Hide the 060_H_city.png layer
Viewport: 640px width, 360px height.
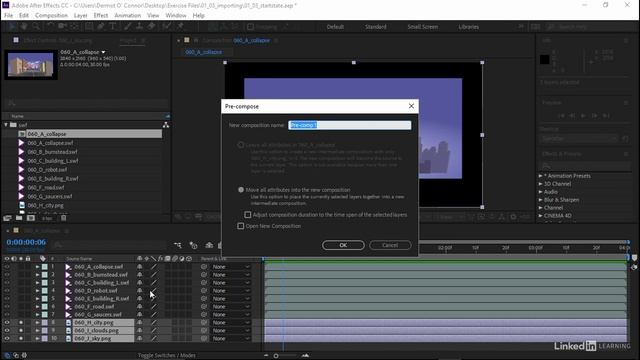point(7,322)
